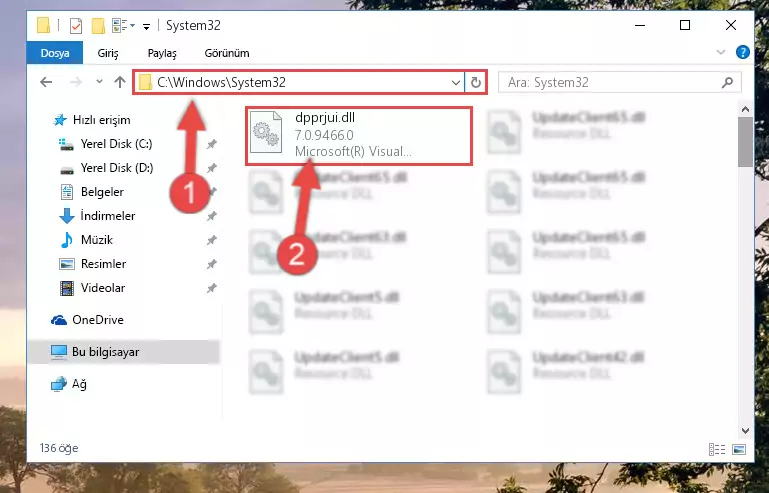This screenshot has height=493, width=769.
Task: Click pin icon next to Yerel Disk (C:)
Action: pos(211,144)
